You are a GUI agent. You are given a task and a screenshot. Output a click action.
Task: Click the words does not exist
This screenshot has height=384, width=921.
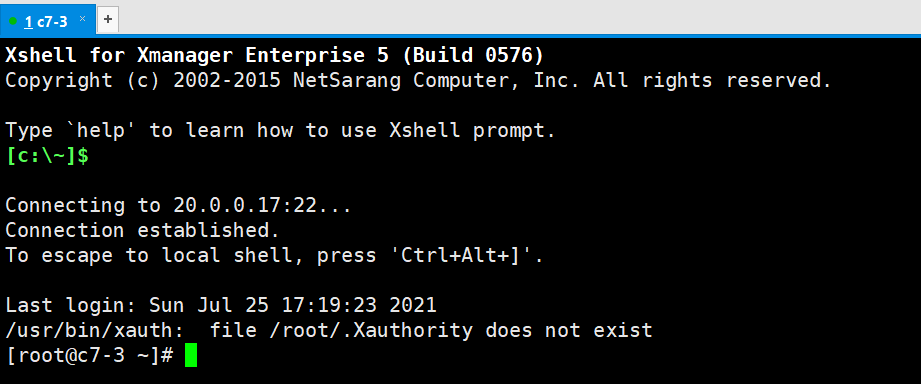coord(569,330)
